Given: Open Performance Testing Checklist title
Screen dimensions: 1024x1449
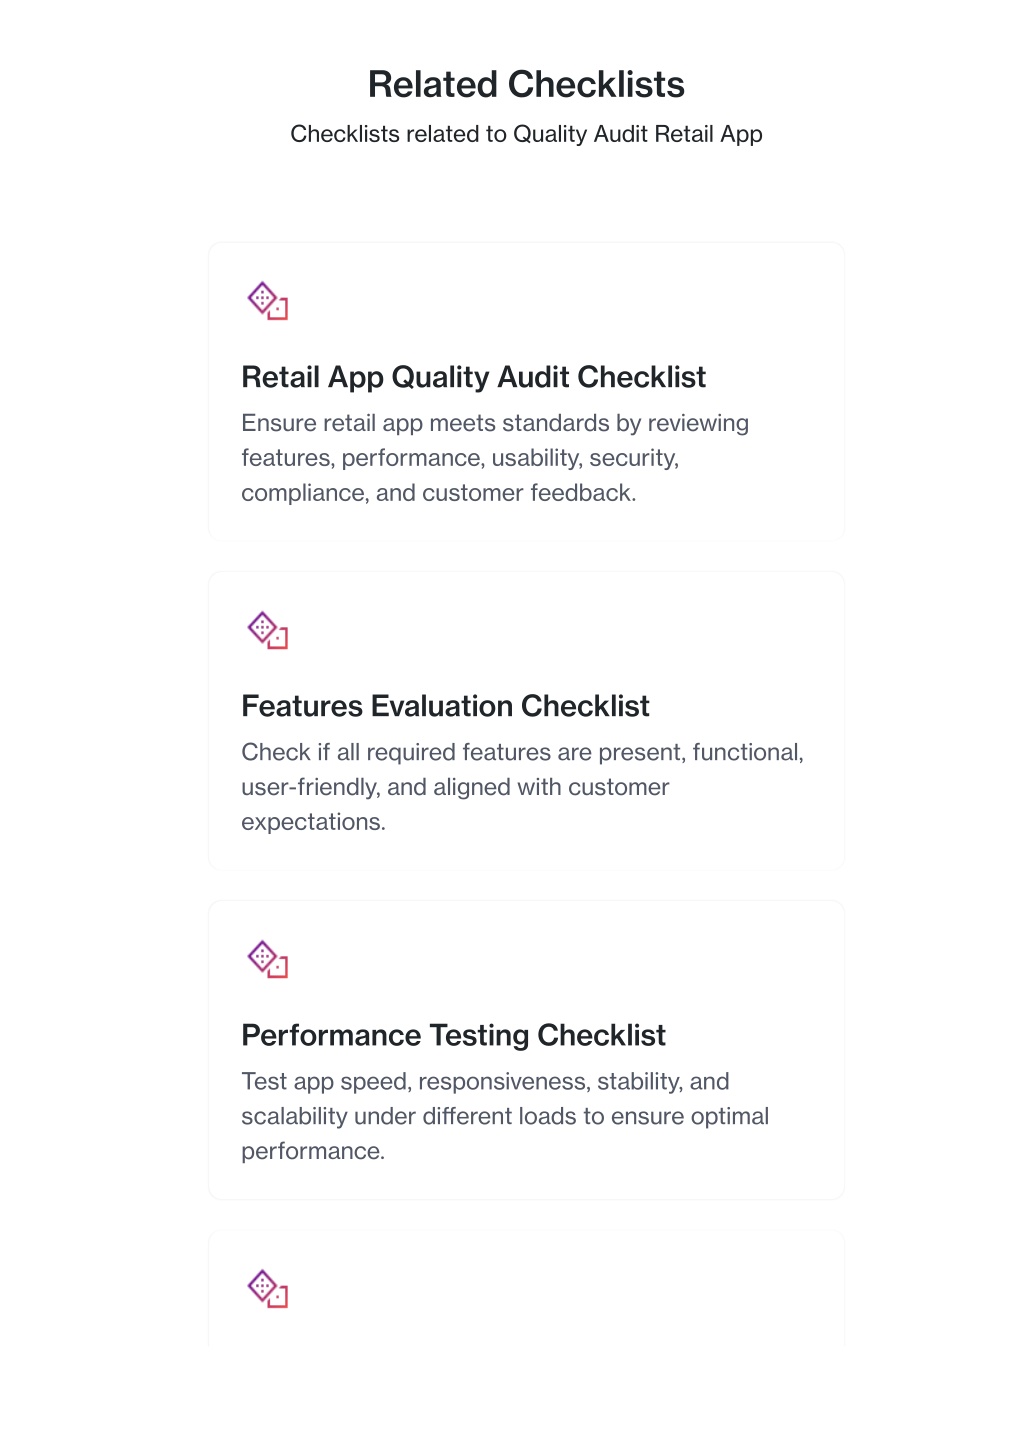Looking at the screenshot, I should (453, 1035).
